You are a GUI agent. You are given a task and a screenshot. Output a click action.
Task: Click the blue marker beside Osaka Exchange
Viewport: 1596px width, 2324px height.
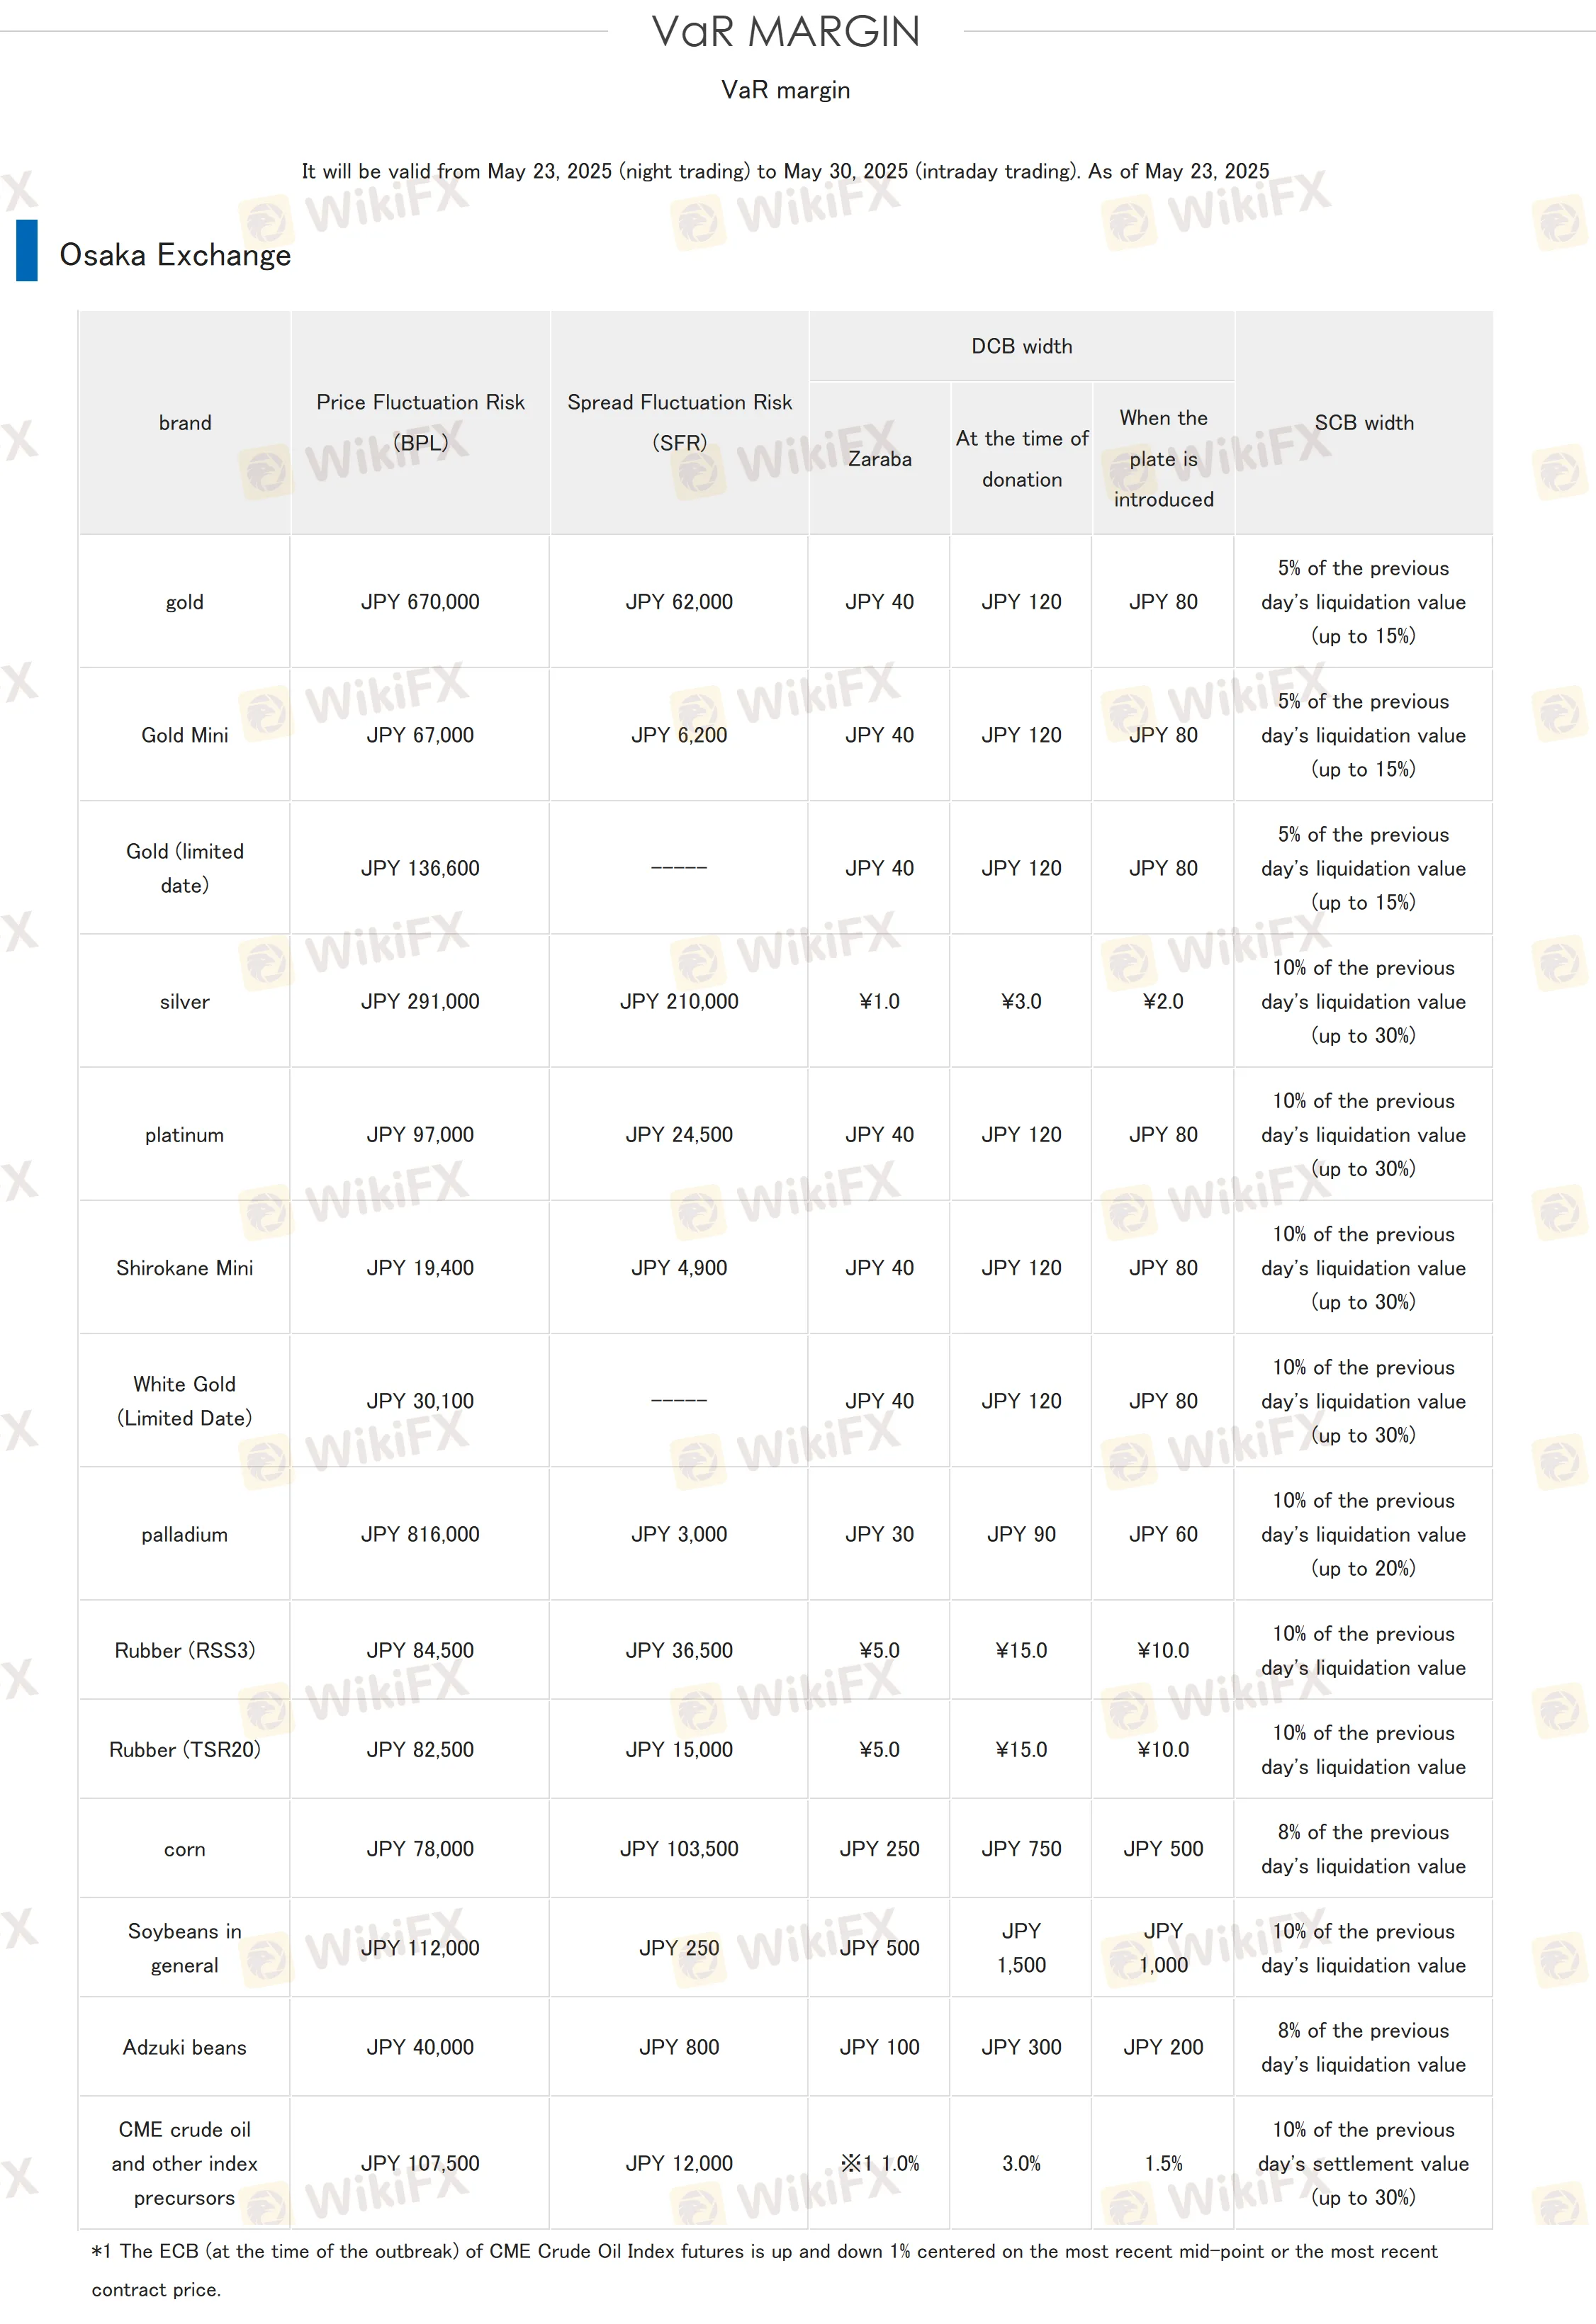coord(27,250)
